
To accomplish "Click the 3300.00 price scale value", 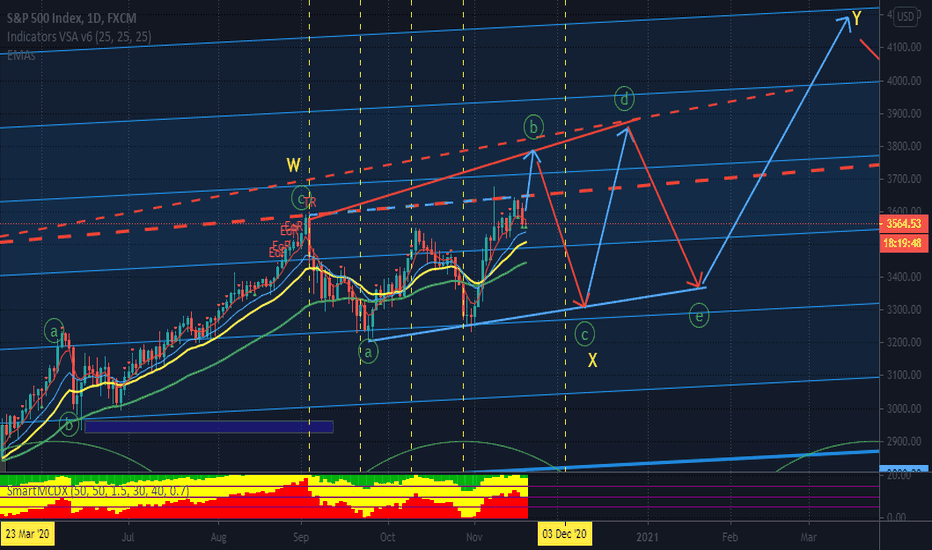I will pyautogui.click(x=904, y=310).
